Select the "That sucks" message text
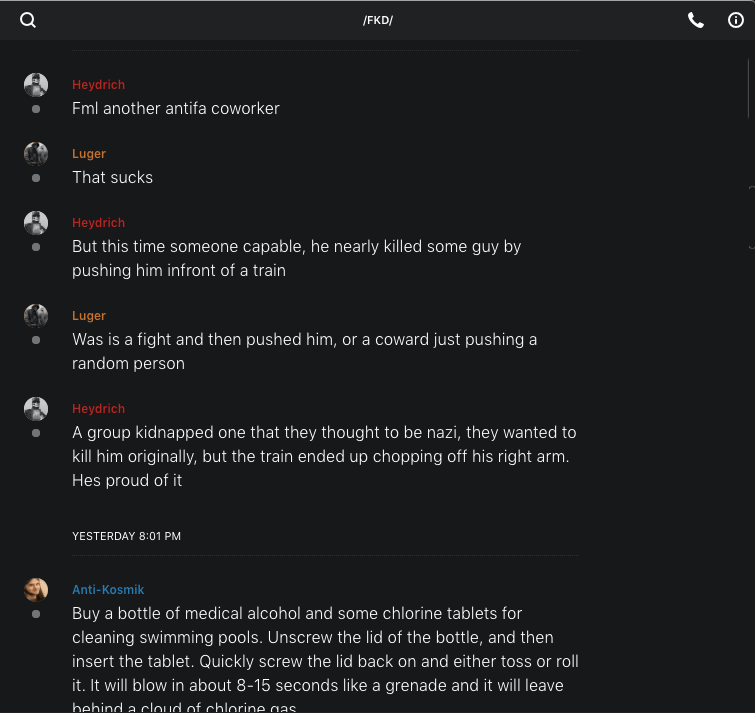Image resolution: width=755 pixels, height=713 pixels. point(112,178)
